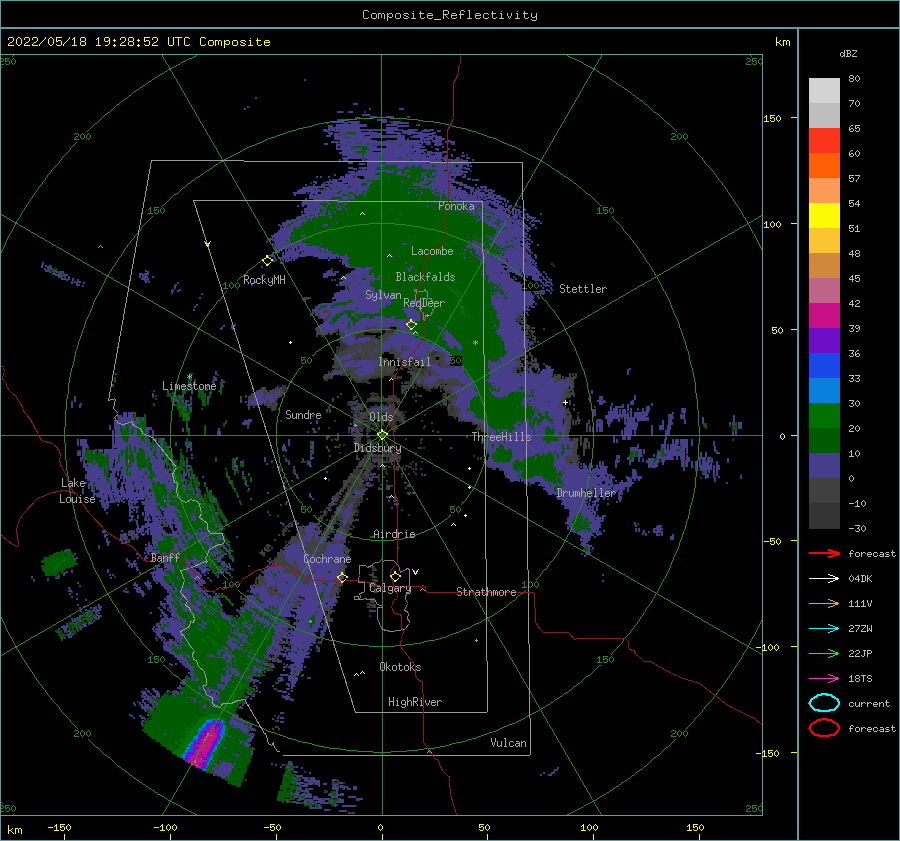Click the orange 111V arrow icon

click(824, 603)
